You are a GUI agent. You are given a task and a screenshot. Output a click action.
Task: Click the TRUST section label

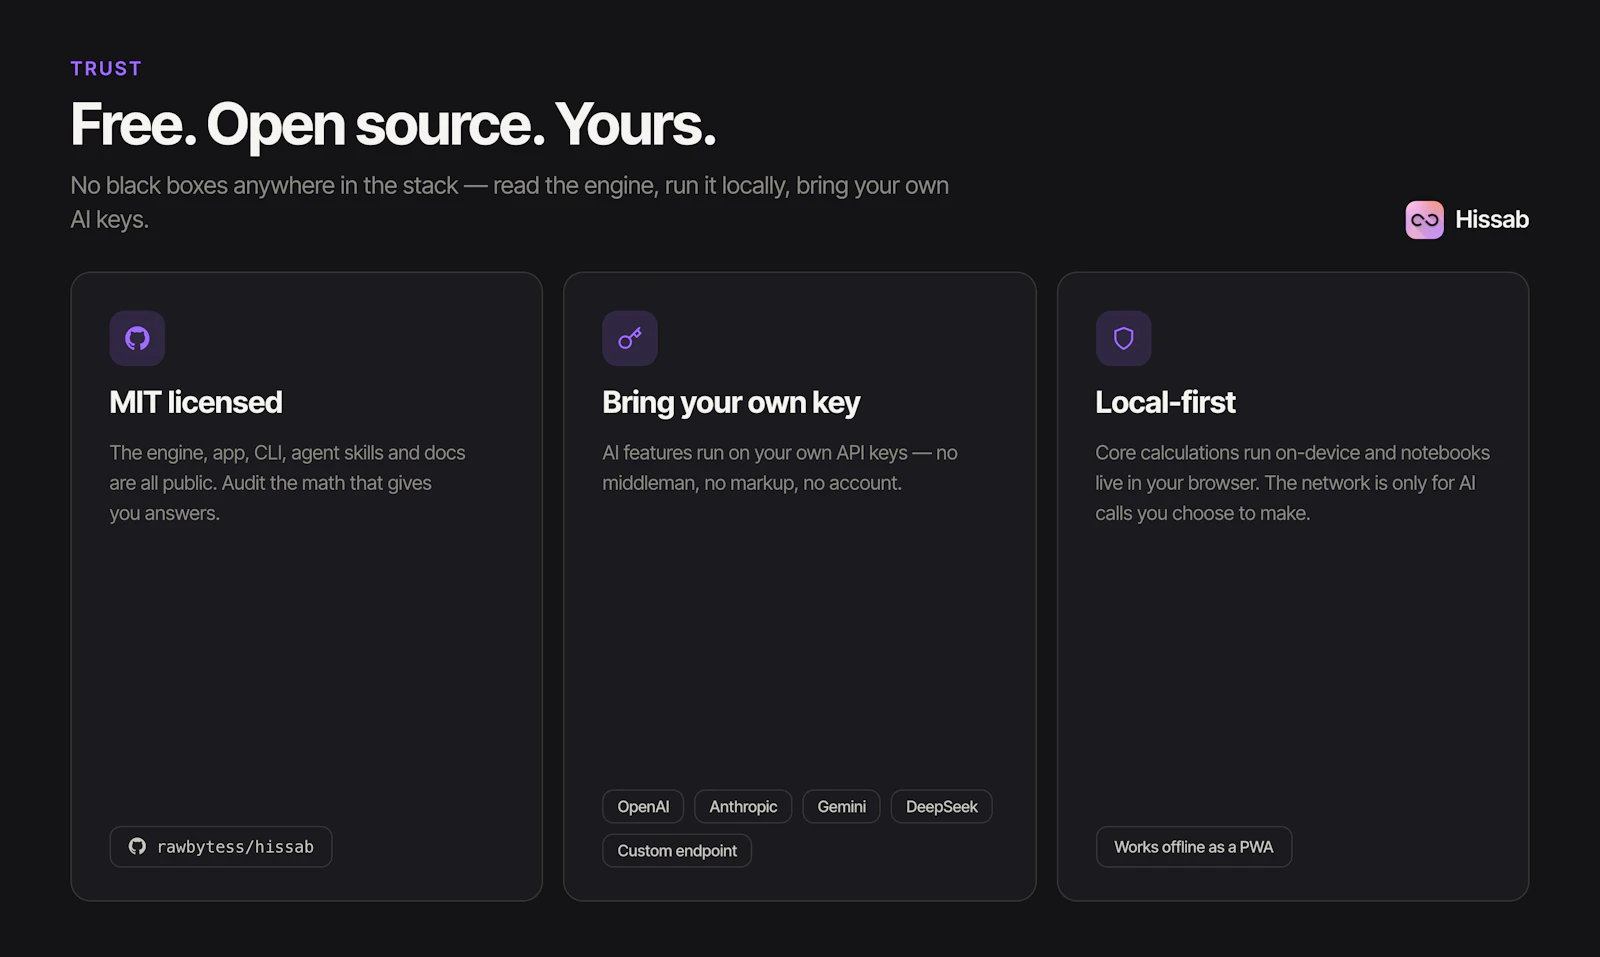pyautogui.click(x=106, y=68)
